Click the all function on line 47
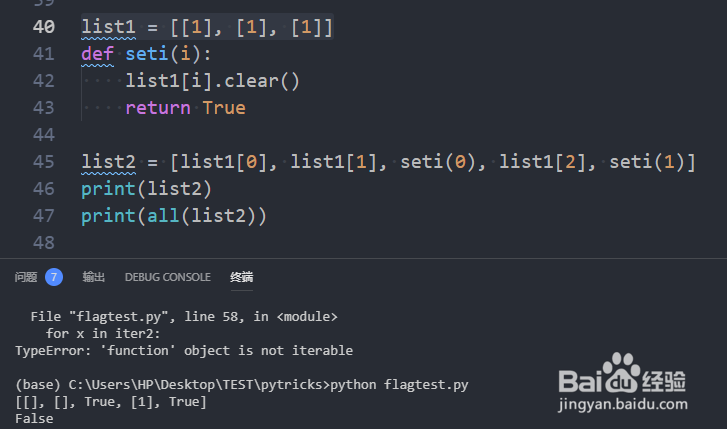Viewport: 727px width, 429px height. pos(163,216)
